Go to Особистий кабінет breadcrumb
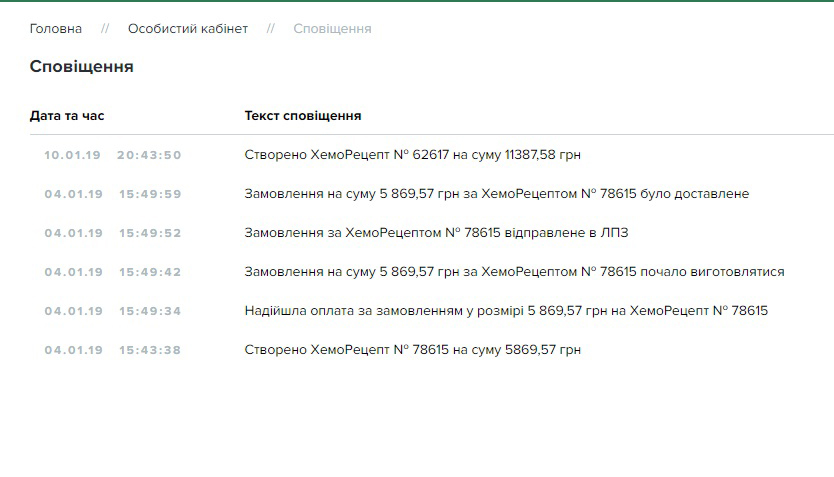This screenshot has width=834, height=477. click(187, 29)
